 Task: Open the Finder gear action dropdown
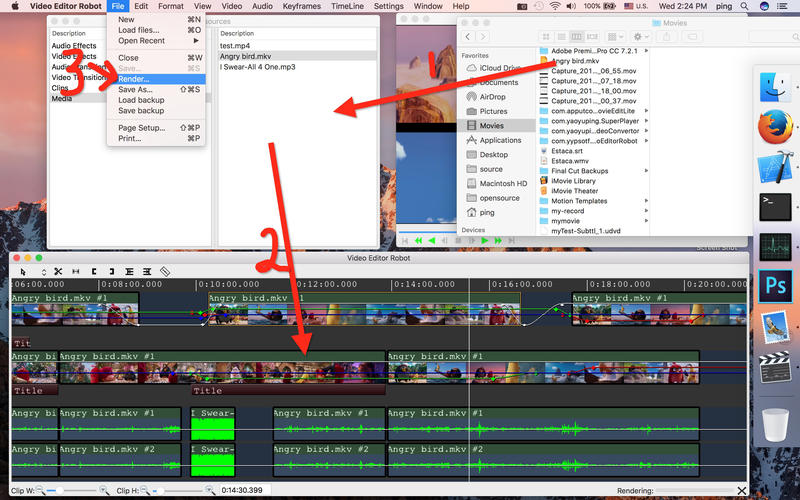tap(641, 37)
